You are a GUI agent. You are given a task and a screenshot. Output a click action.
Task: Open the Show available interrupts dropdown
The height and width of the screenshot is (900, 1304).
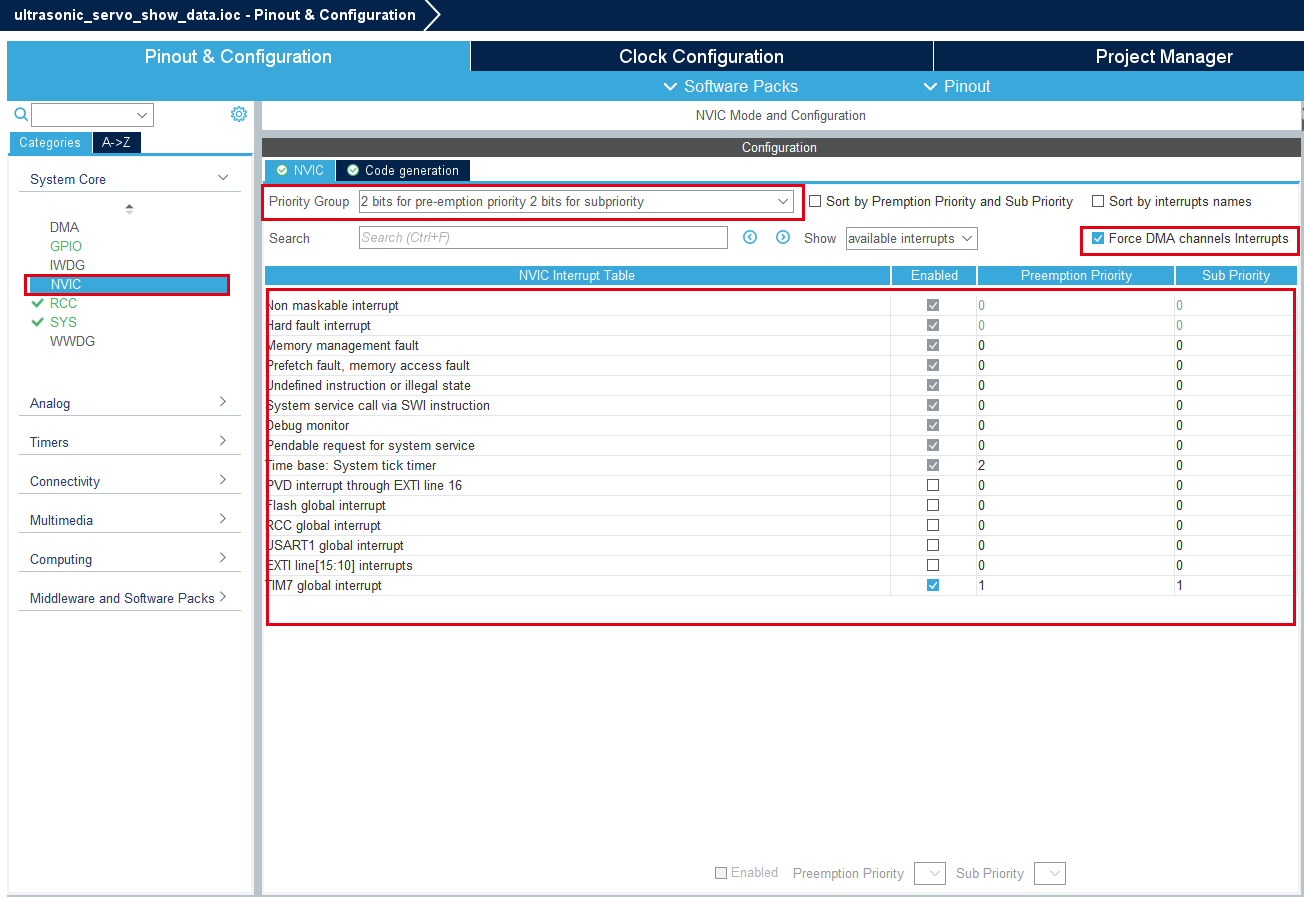click(x=911, y=238)
